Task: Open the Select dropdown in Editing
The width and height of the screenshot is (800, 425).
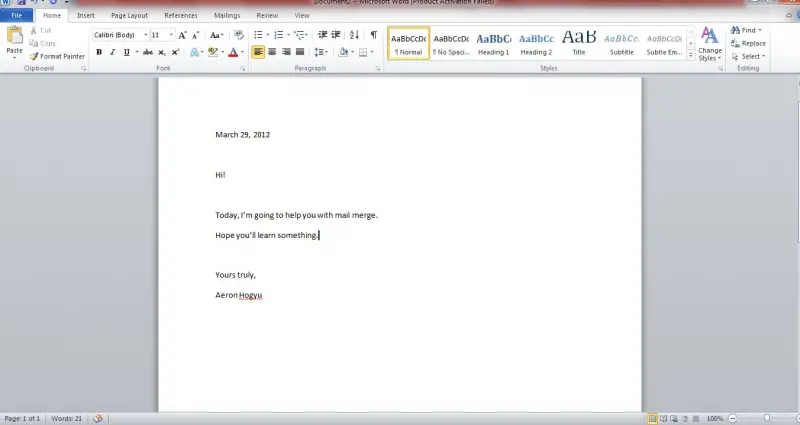Action: click(x=748, y=56)
